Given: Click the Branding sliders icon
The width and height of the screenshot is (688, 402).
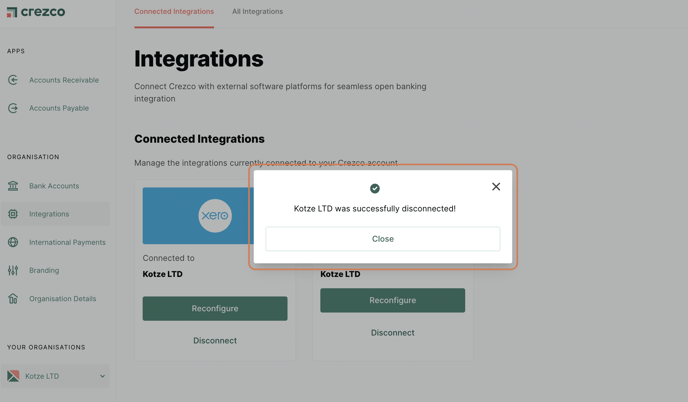Looking at the screenshot, I should pyautogui.click(x=13, y=270).
